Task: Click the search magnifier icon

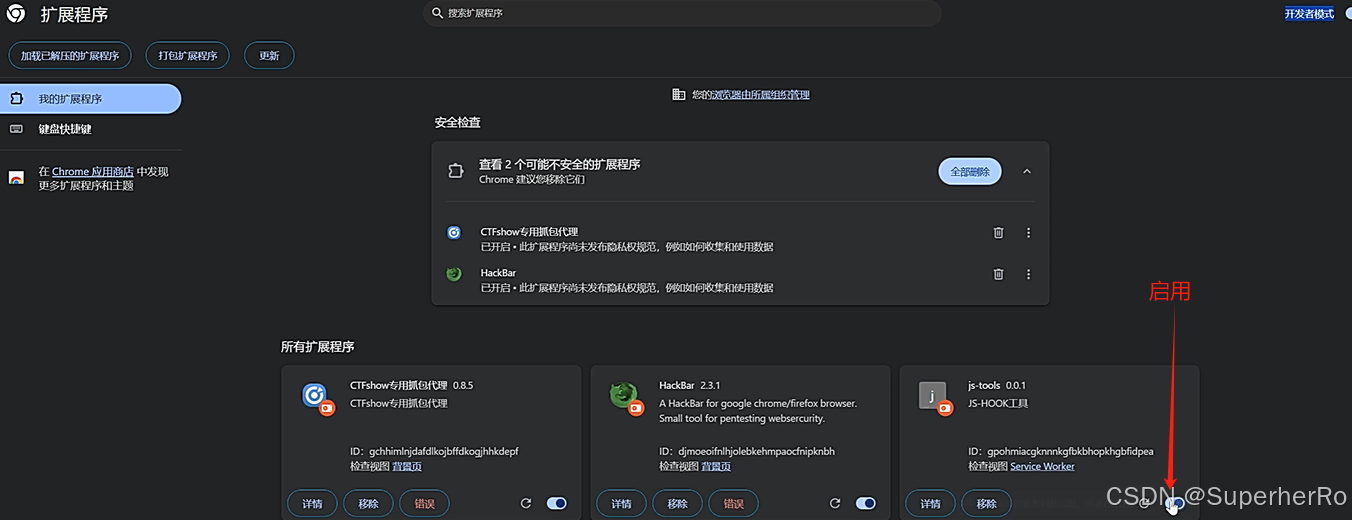Action: coord(437,14)
